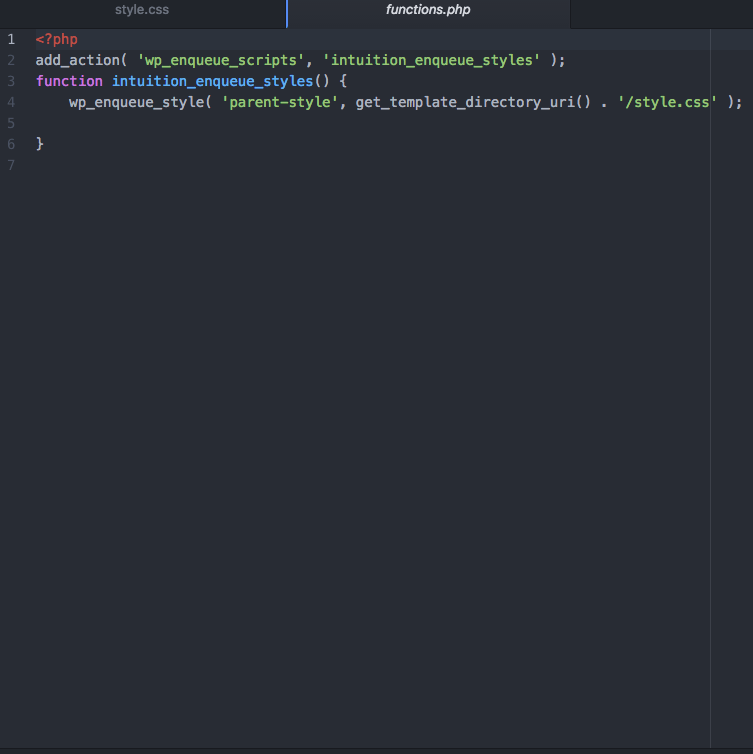Click line number 4 in gutter
Viewport: 753px width, 754px height.
[11, 102]
